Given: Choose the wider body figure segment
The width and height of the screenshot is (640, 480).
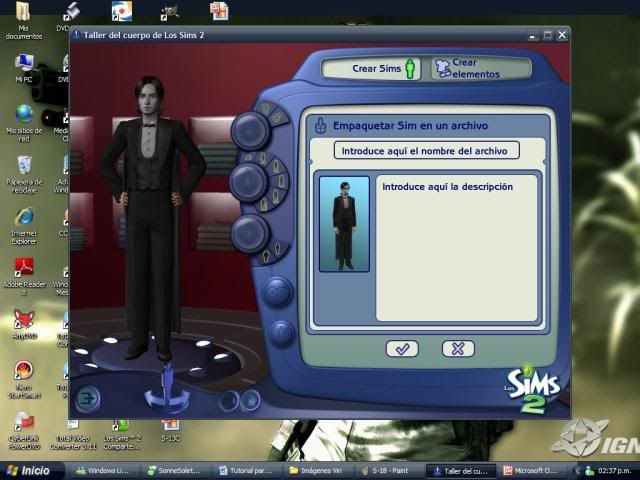Looking at the screenshot, I should pyautogui.click(x=266, y=256).
